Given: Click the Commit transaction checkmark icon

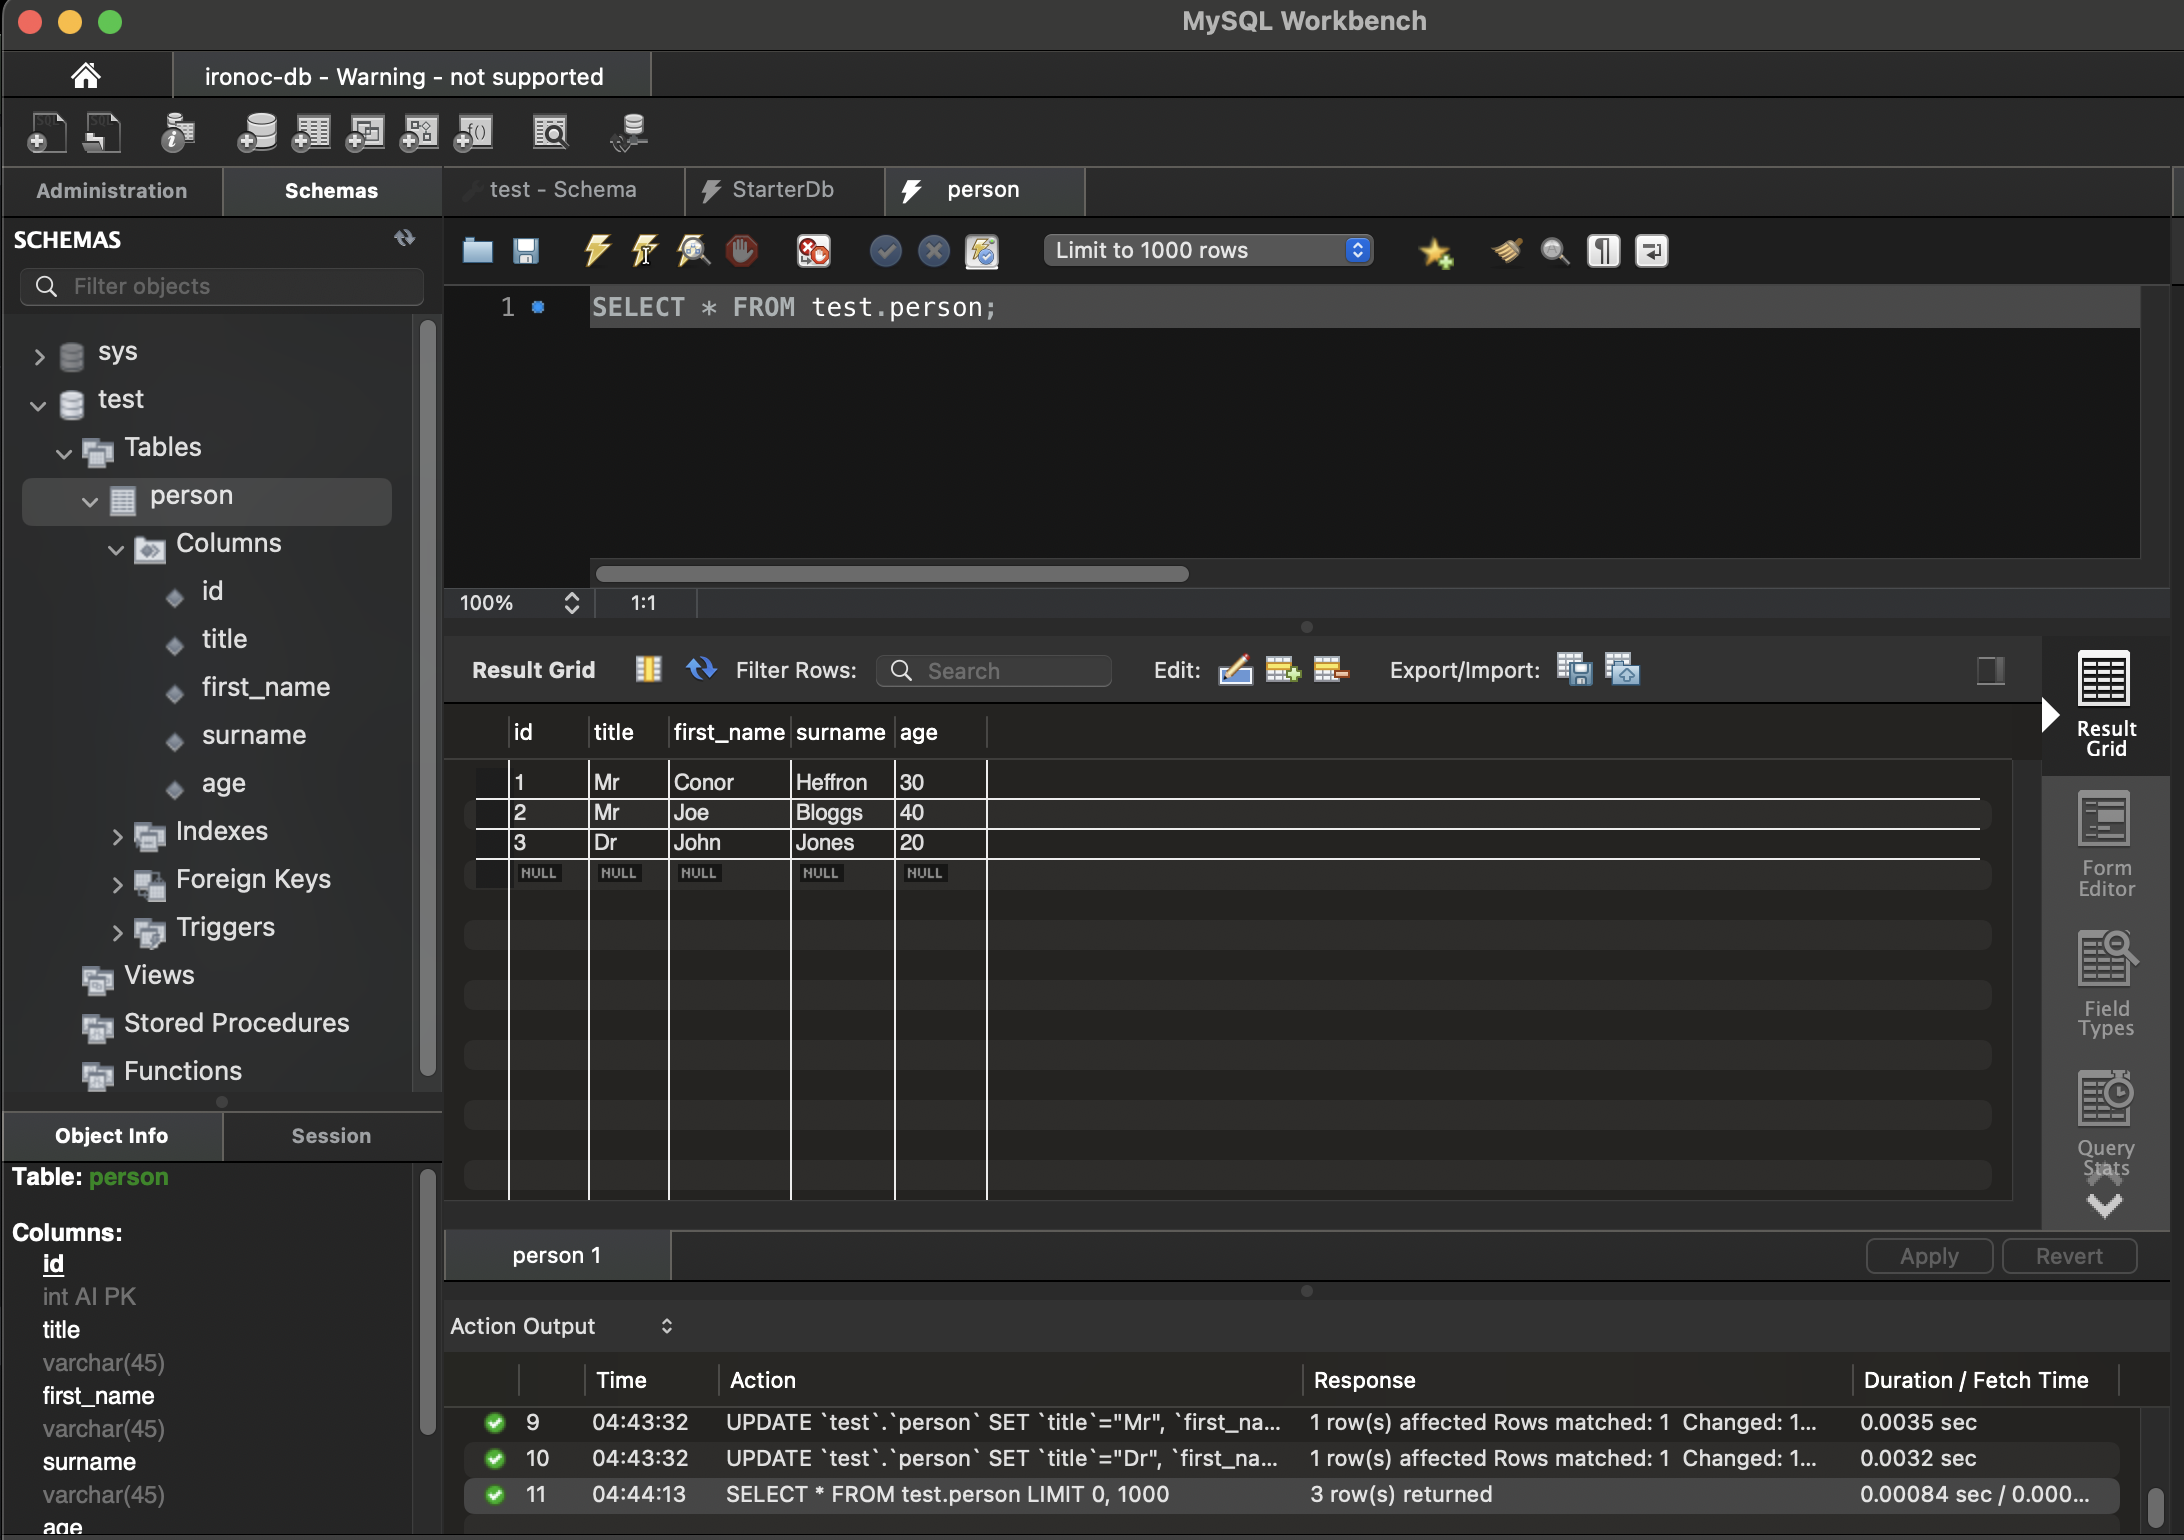Looking at the screenshot, I should [885, 250].
